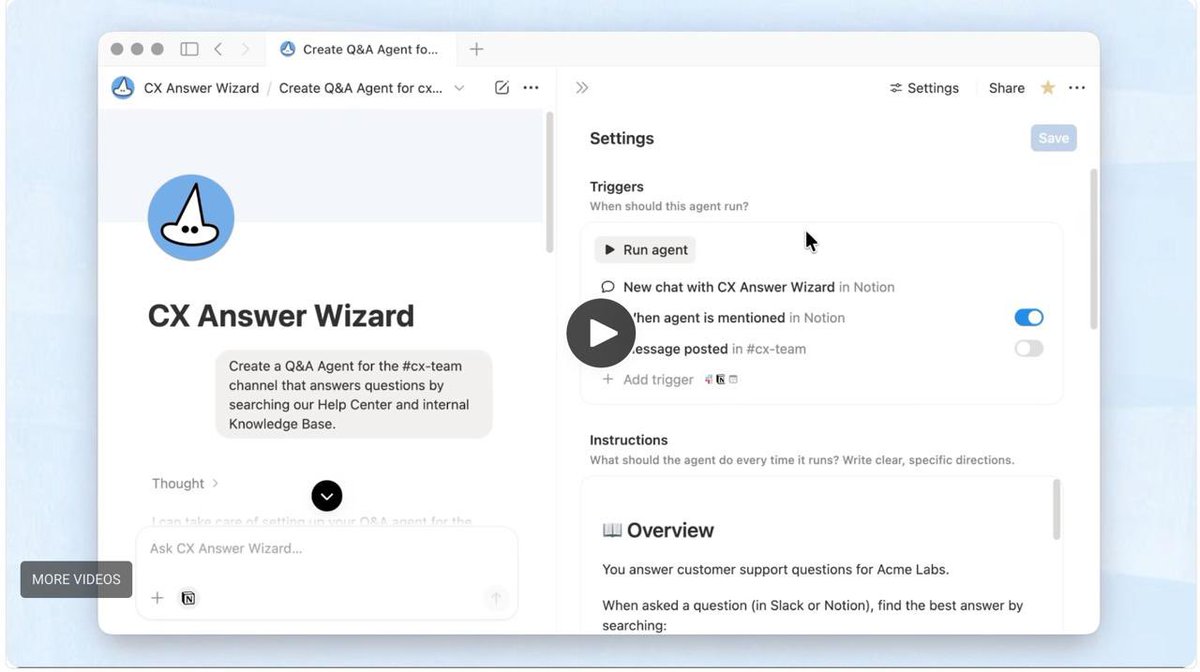The width and height of the screenshot is (1200, 672).
Task: Click the large wizard hat avatar
Action: pyautogui.click(x=191, y=217)
